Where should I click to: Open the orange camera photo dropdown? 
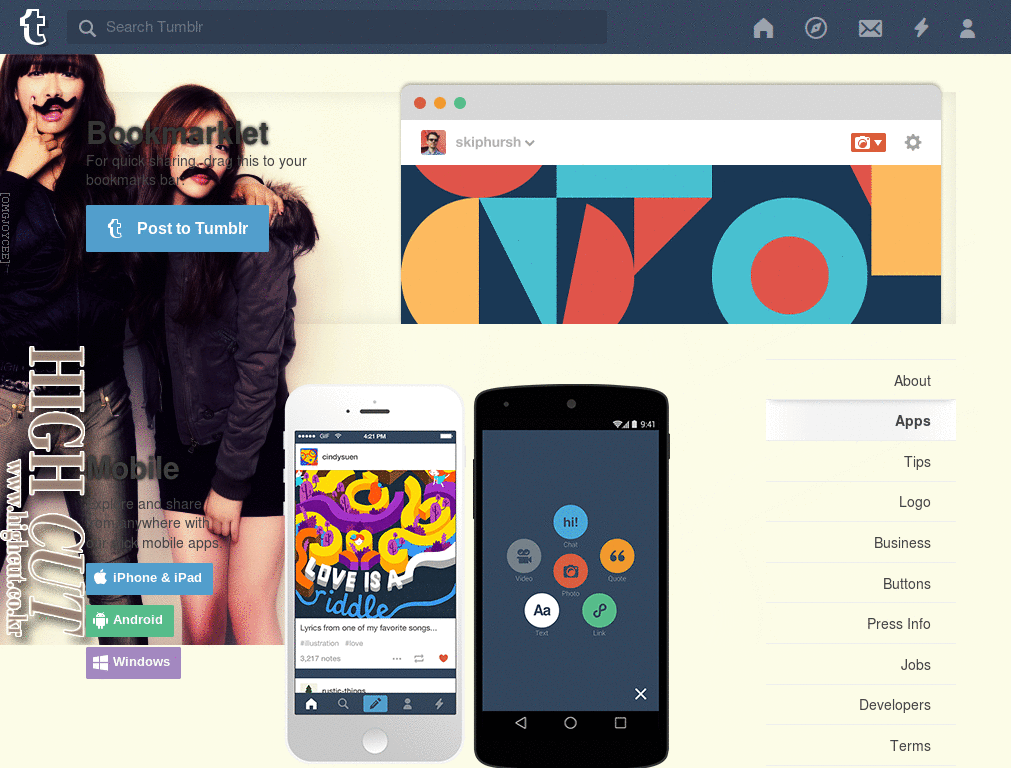[868, 142]
